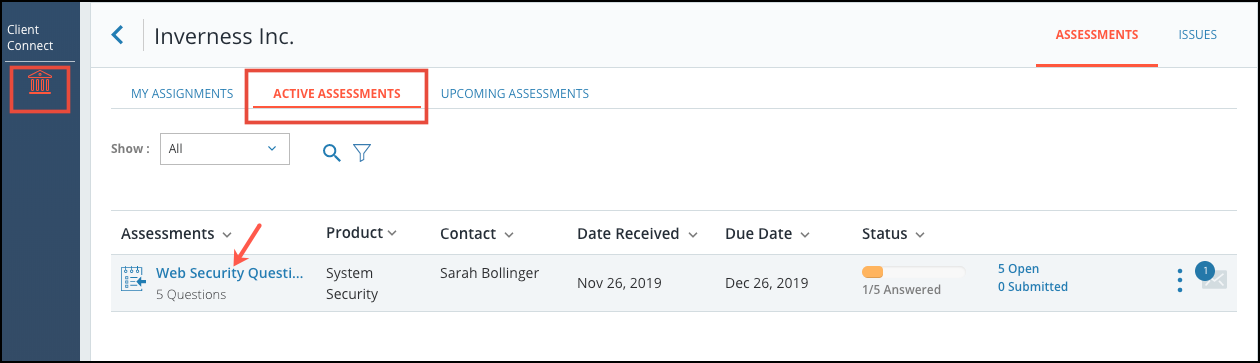Screen dimensions: 1260x363
Task: Sort by Contact column arrow
Action: coord(509,235)
